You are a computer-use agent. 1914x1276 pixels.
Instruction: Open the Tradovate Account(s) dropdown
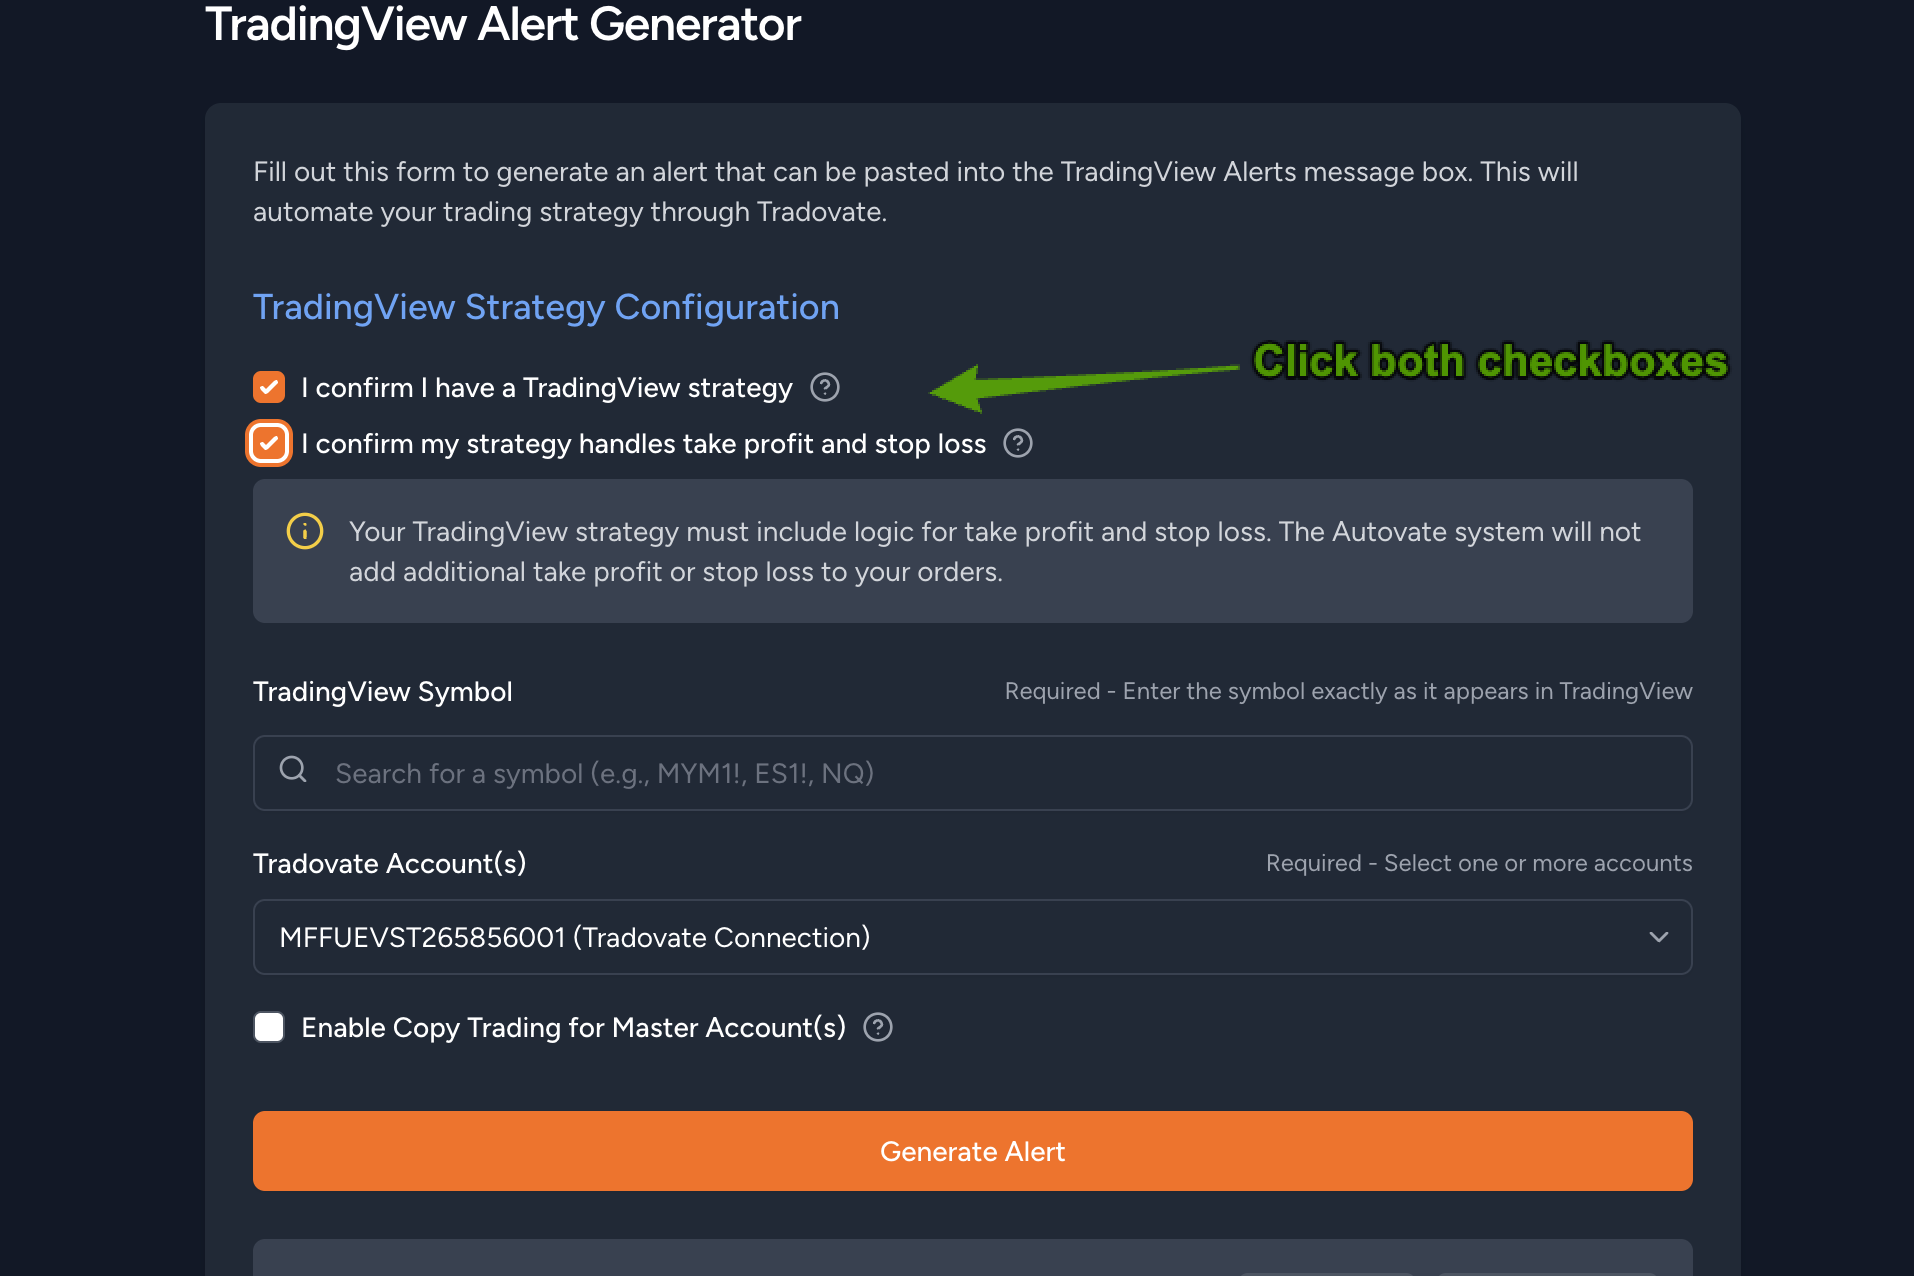(972, 937)
